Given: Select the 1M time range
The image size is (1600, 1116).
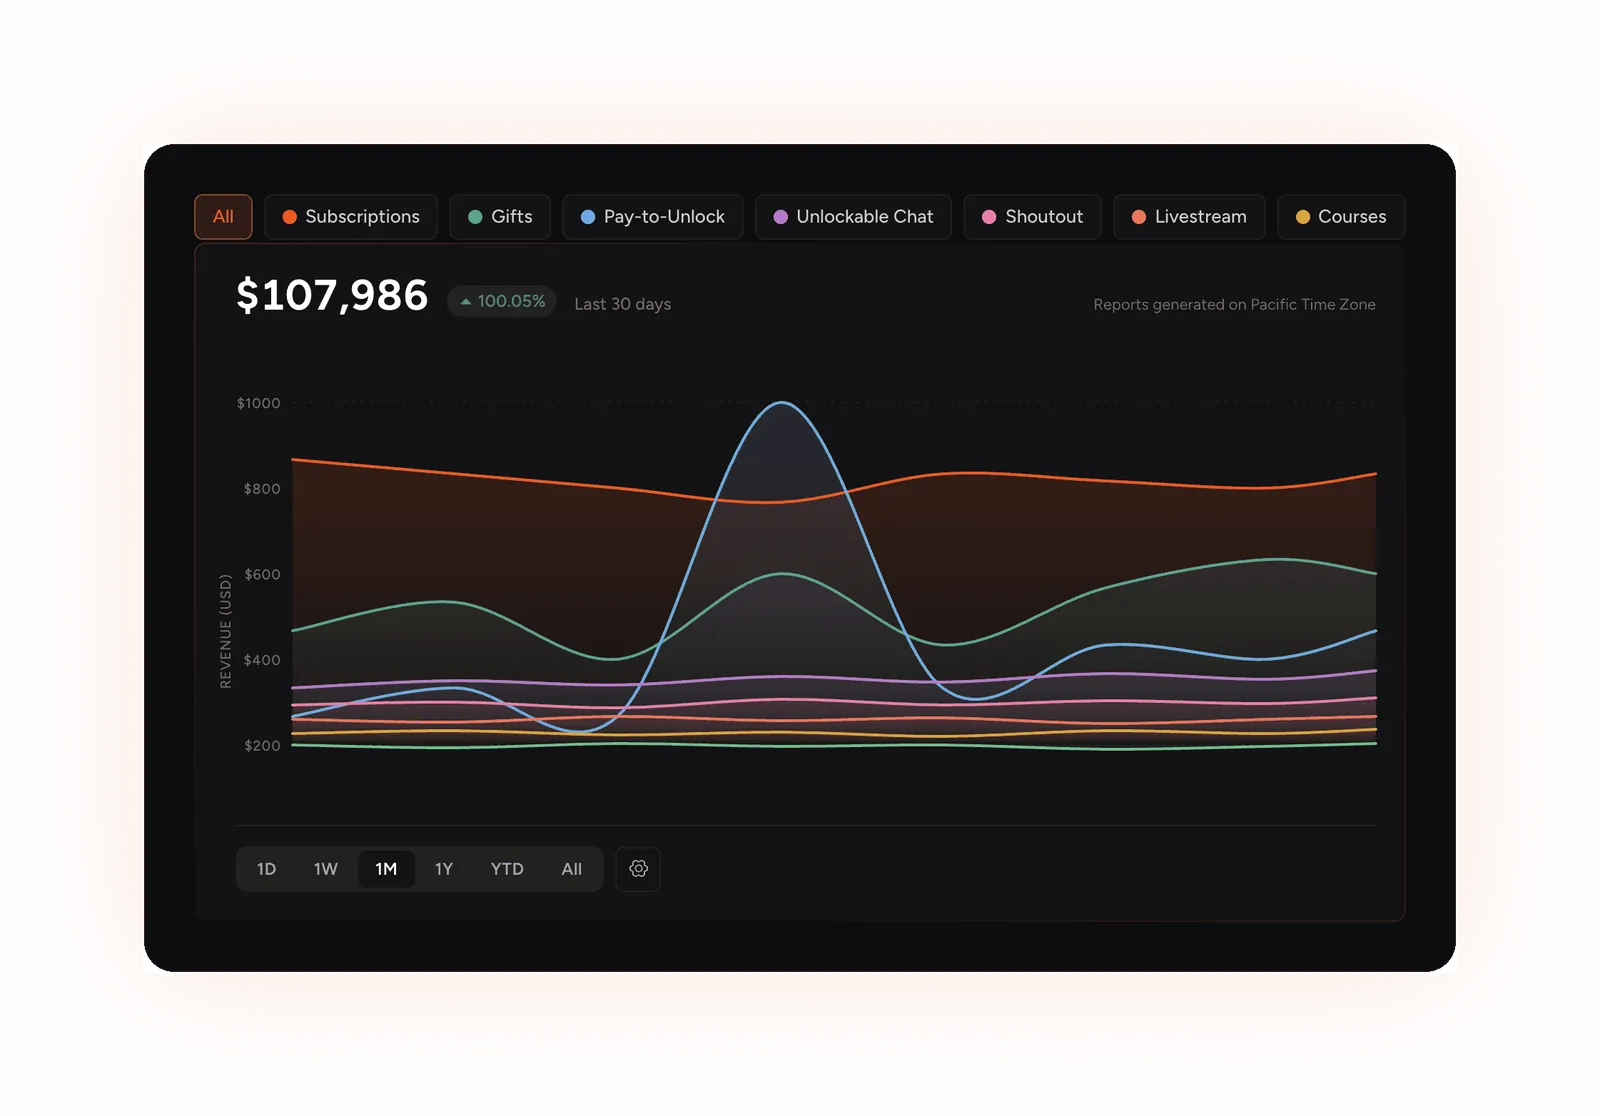Looking at the screenshot, I should point(386,869).
